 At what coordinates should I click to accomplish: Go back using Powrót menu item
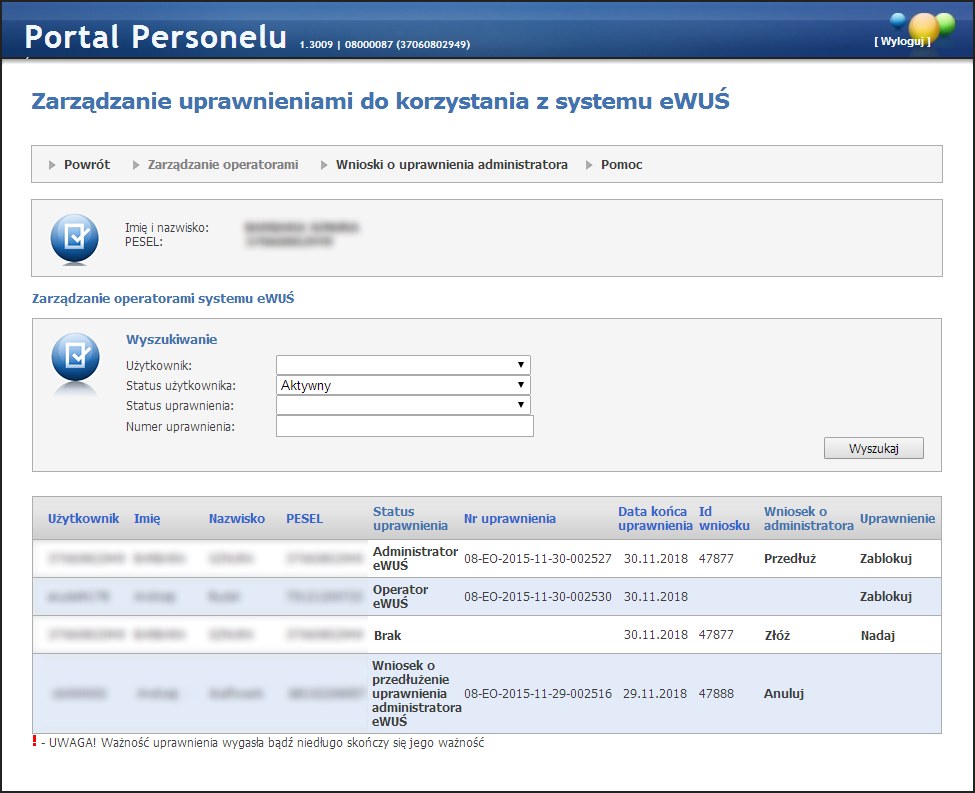[86, 164]
